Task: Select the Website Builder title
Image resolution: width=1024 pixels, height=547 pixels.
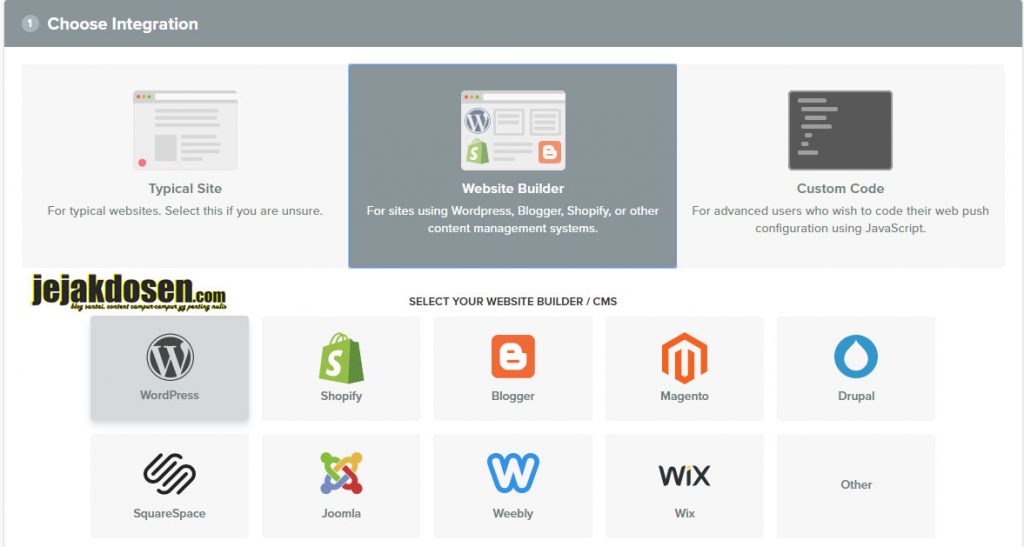Action: click(513, 189)
